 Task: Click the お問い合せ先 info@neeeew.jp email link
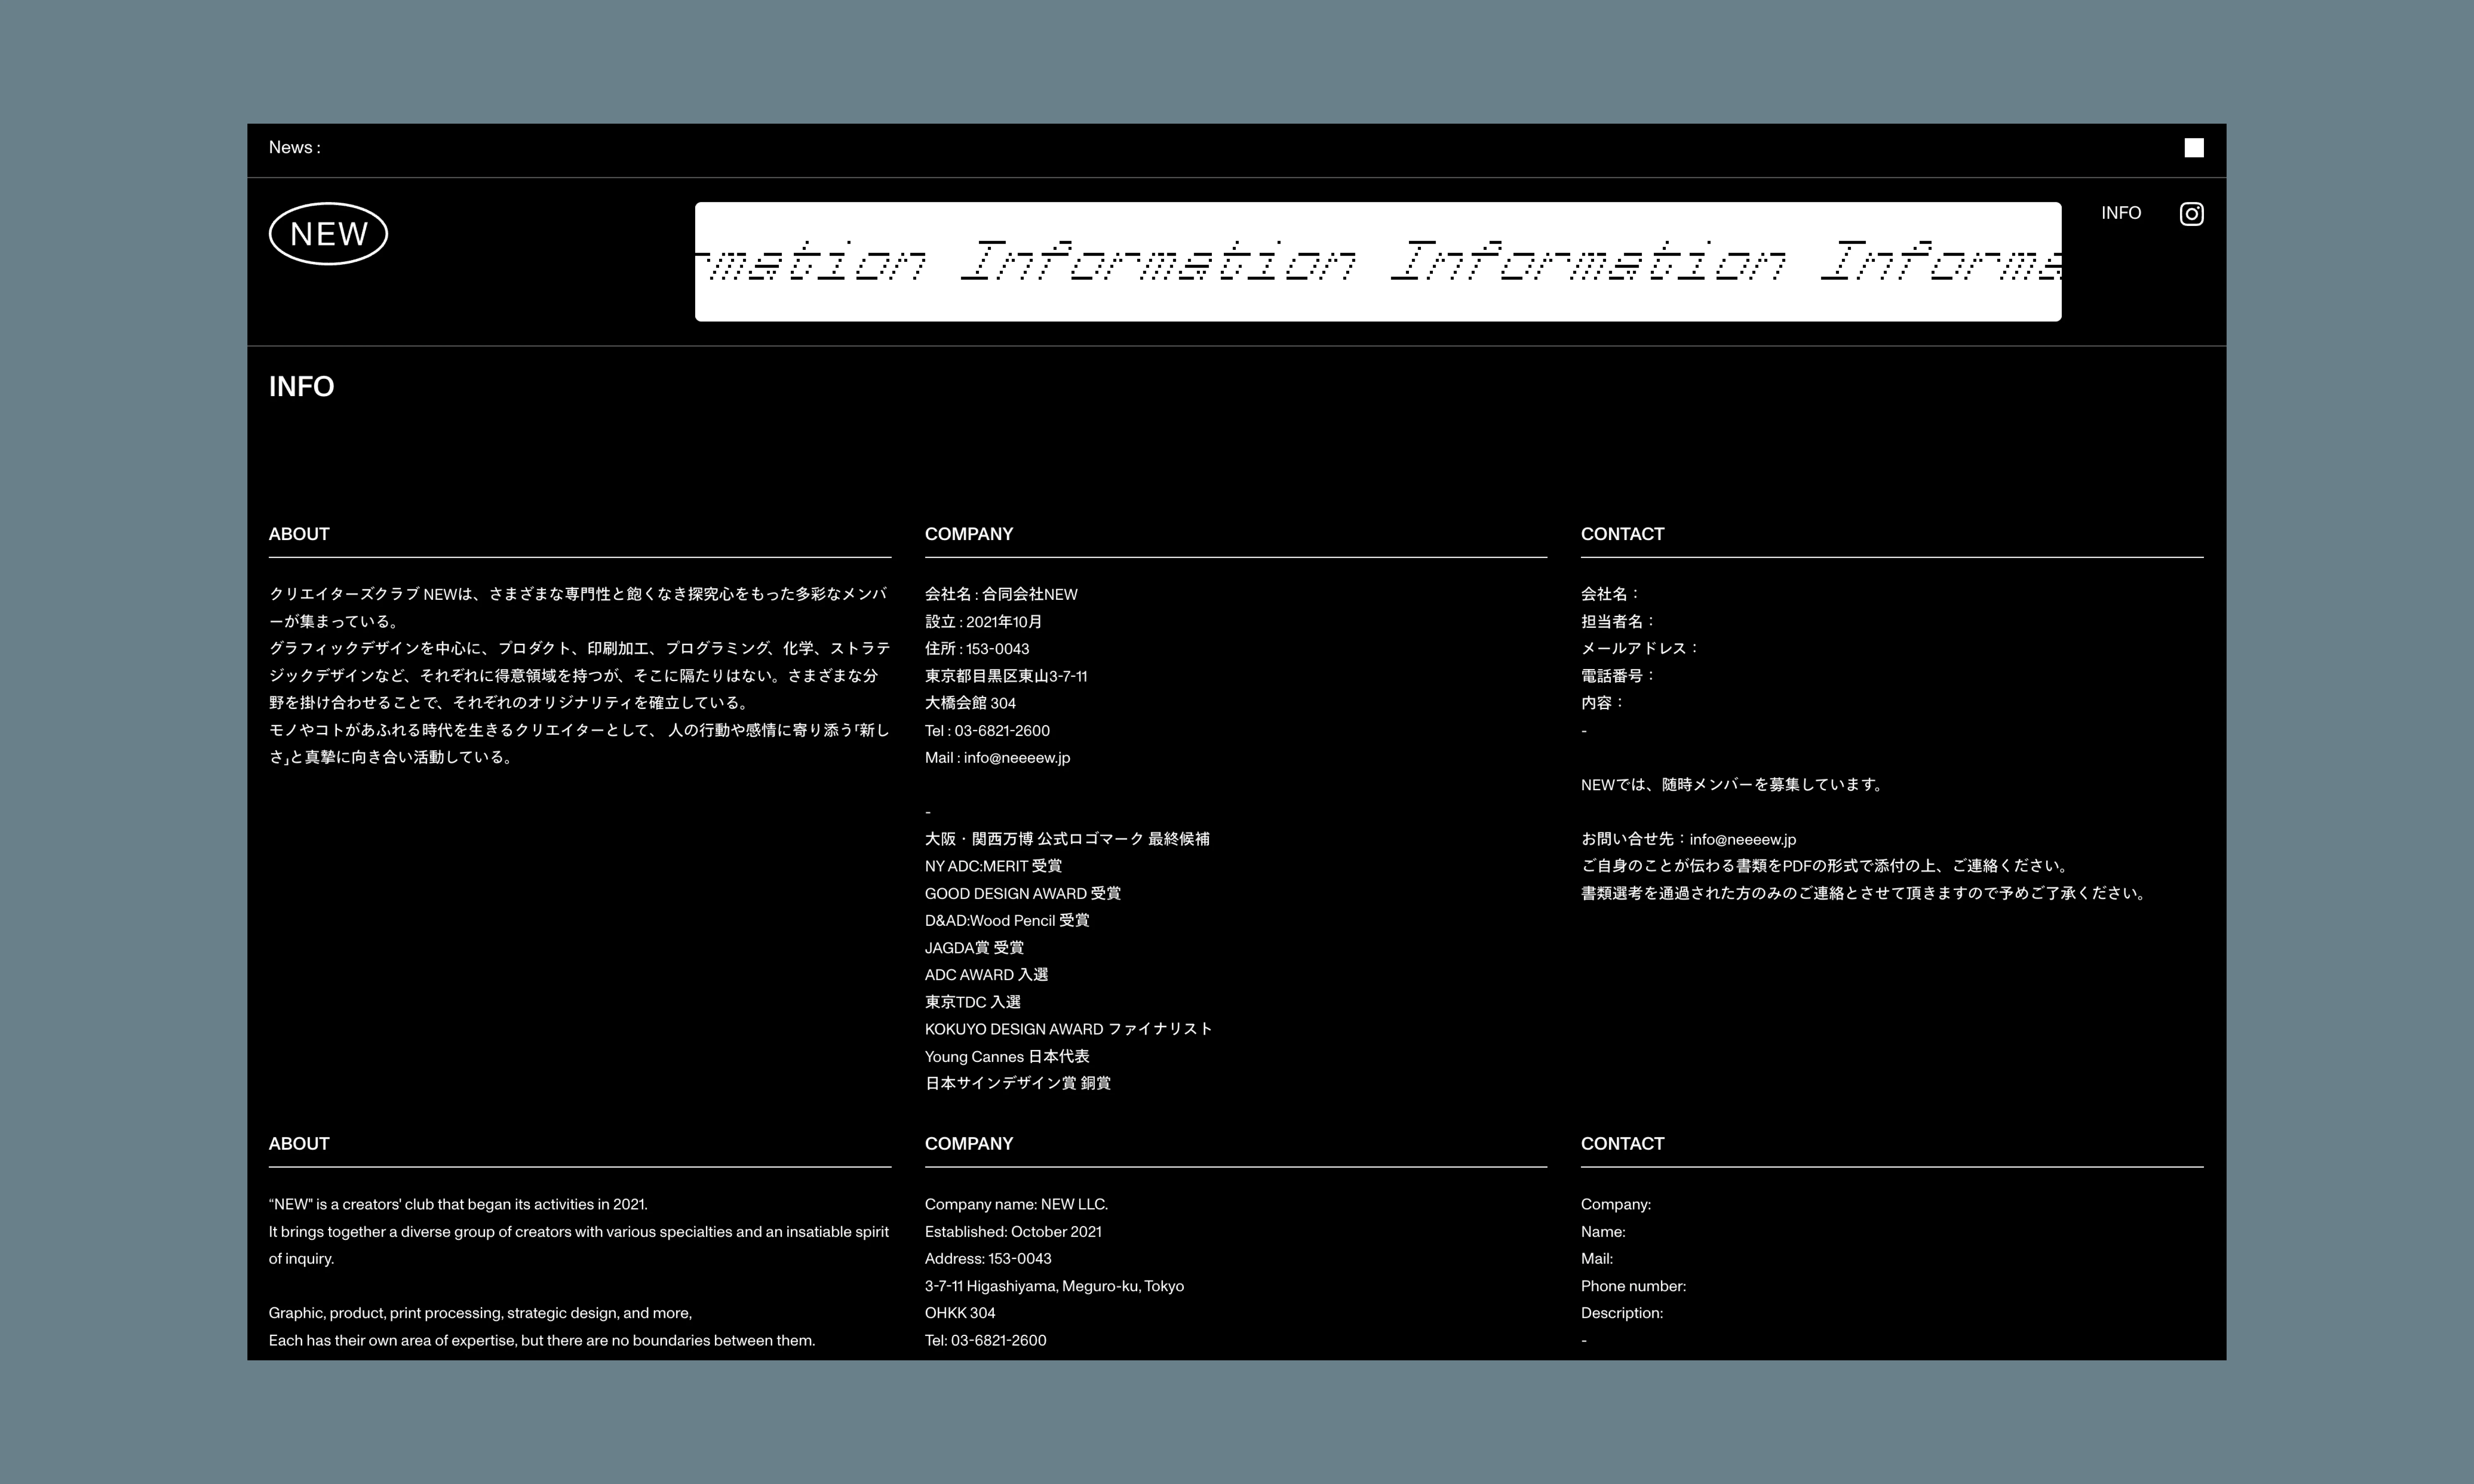[1742, 840]
